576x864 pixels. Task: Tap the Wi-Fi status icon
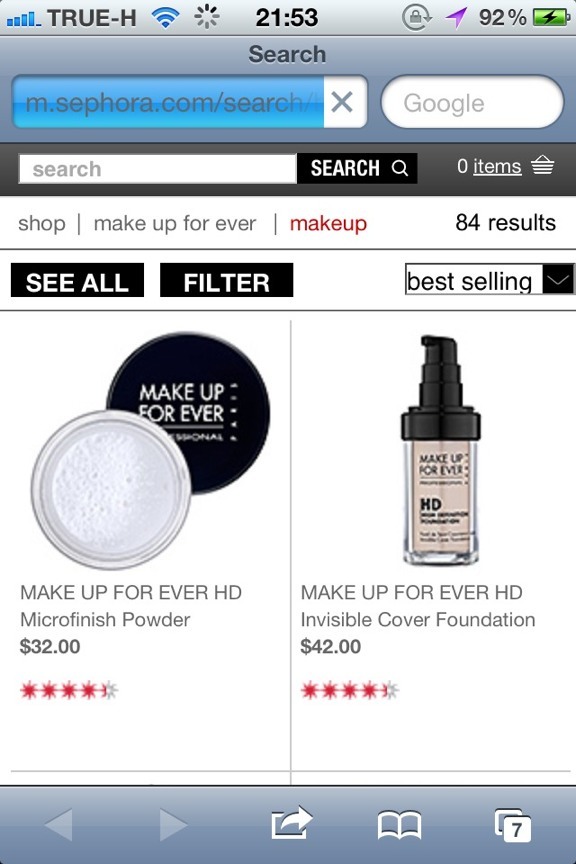pos(165,18)
